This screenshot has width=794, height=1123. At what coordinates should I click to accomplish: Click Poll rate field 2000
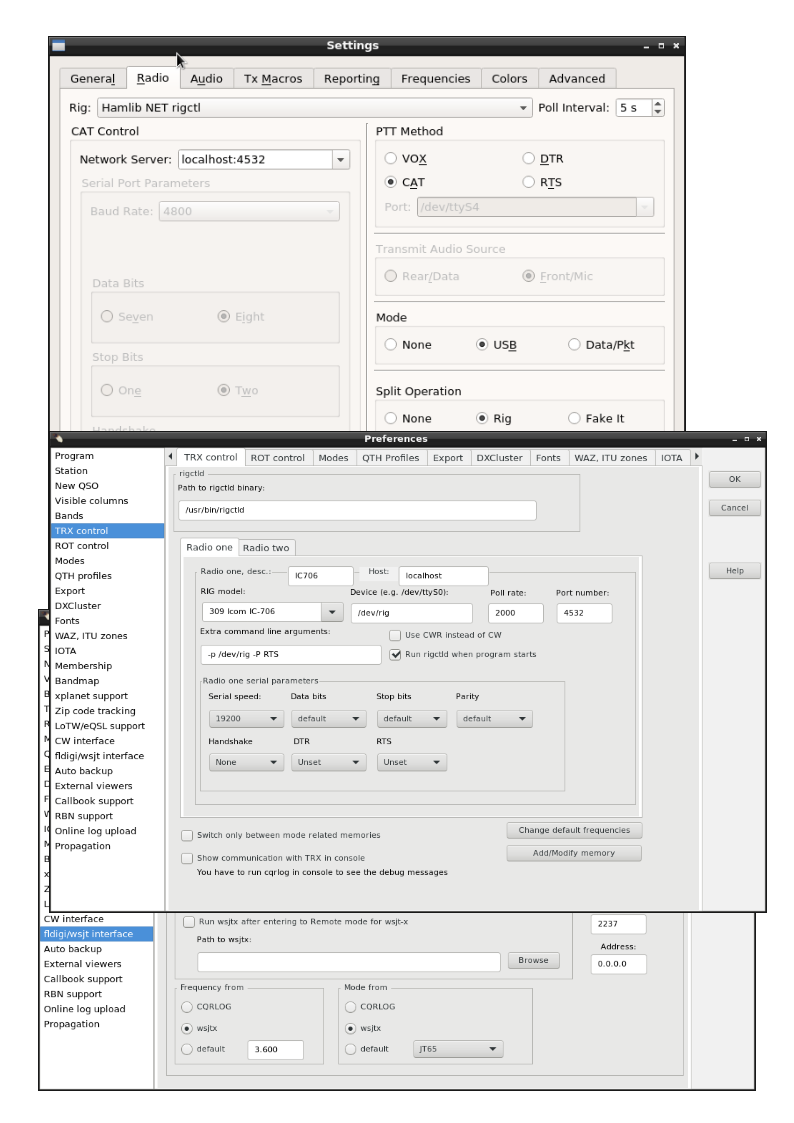(x=515, y=613)
